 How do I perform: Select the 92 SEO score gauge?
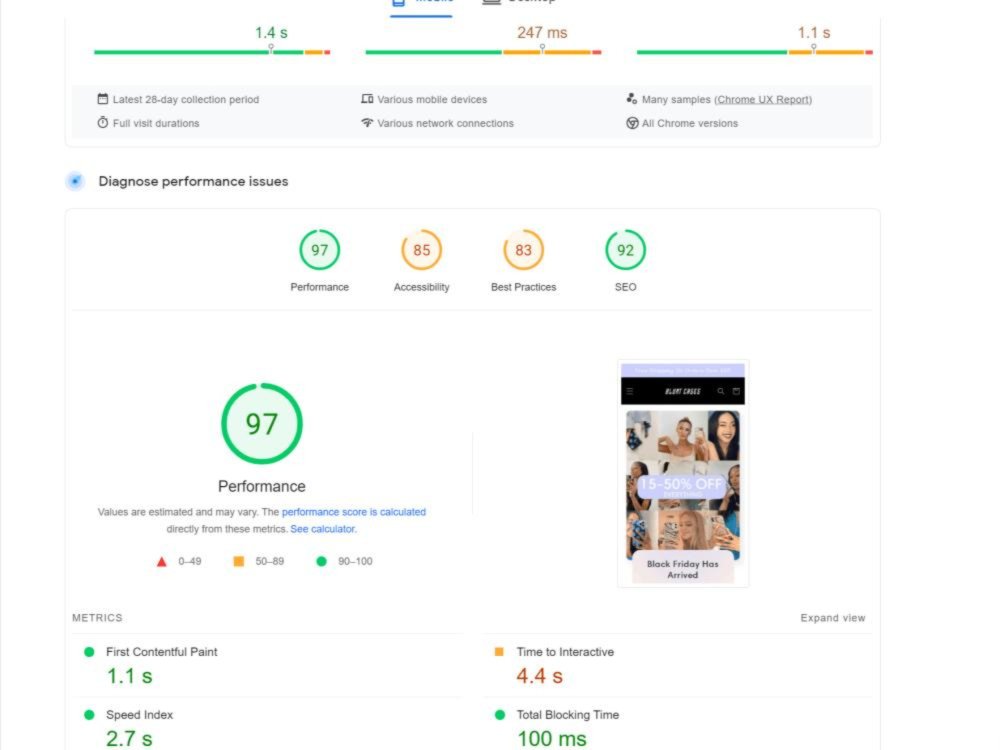[x=626, y=250]
